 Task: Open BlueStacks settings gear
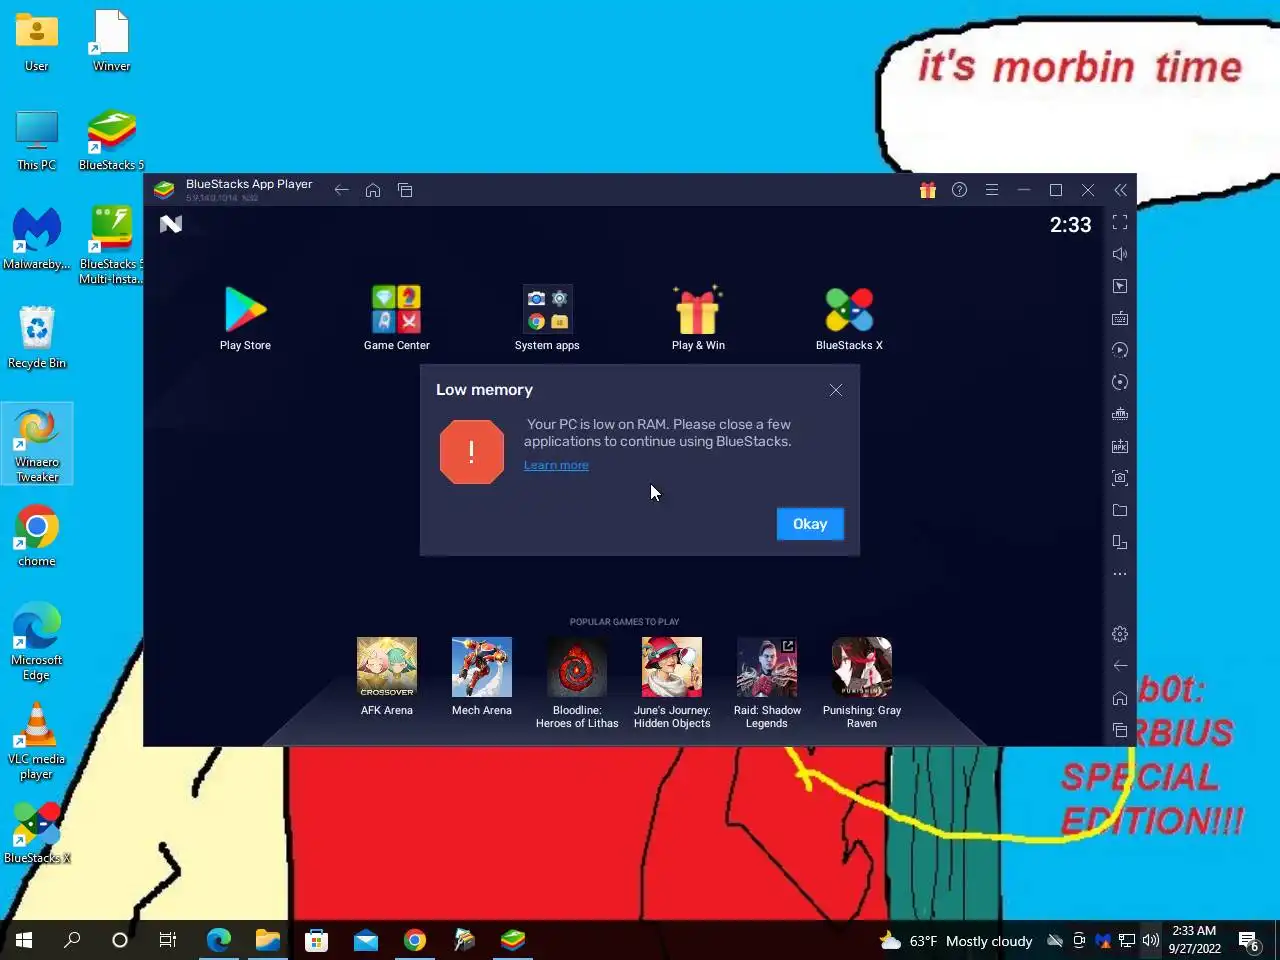click(1120, 634)
